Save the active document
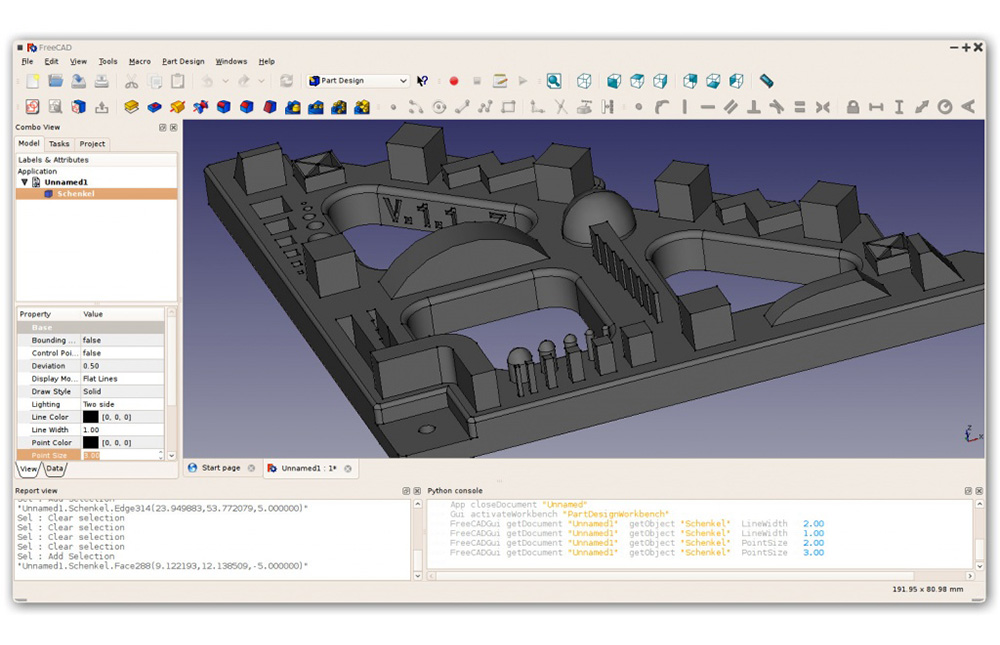This screenshot has height=645, width=1000. pos(78,81)
